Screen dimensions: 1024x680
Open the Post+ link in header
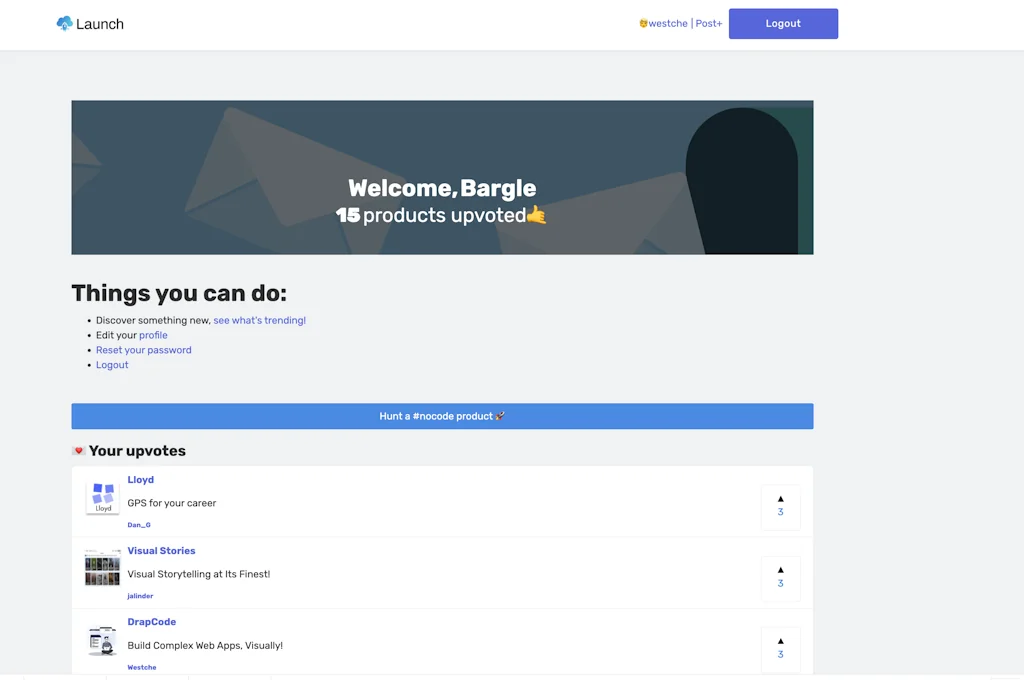(709, 23)
